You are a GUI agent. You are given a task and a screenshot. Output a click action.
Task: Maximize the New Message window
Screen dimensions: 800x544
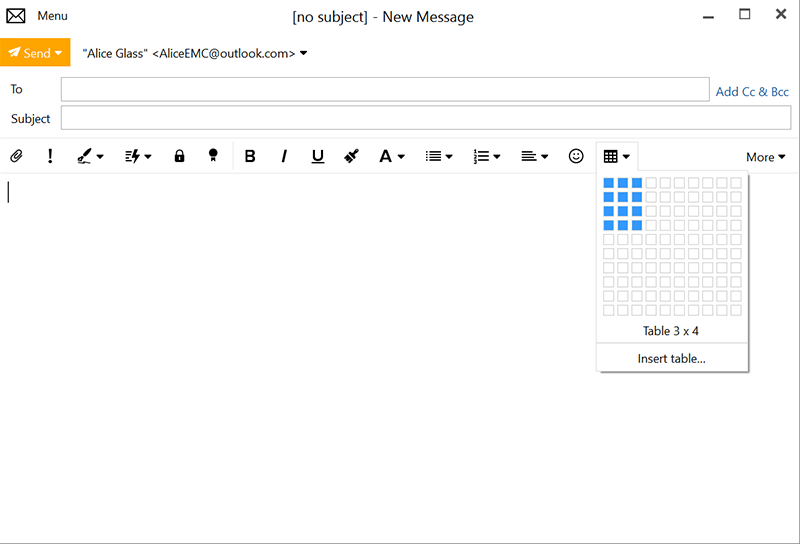[x=745, y=14]
